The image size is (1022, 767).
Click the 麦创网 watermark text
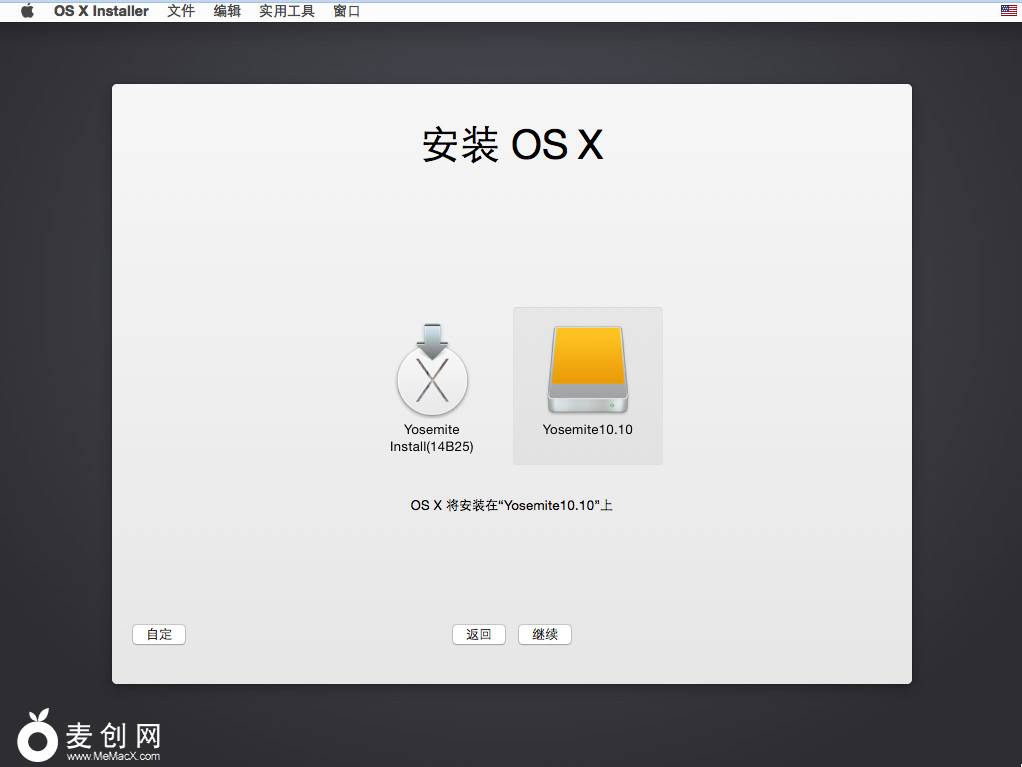pos(113,736)
